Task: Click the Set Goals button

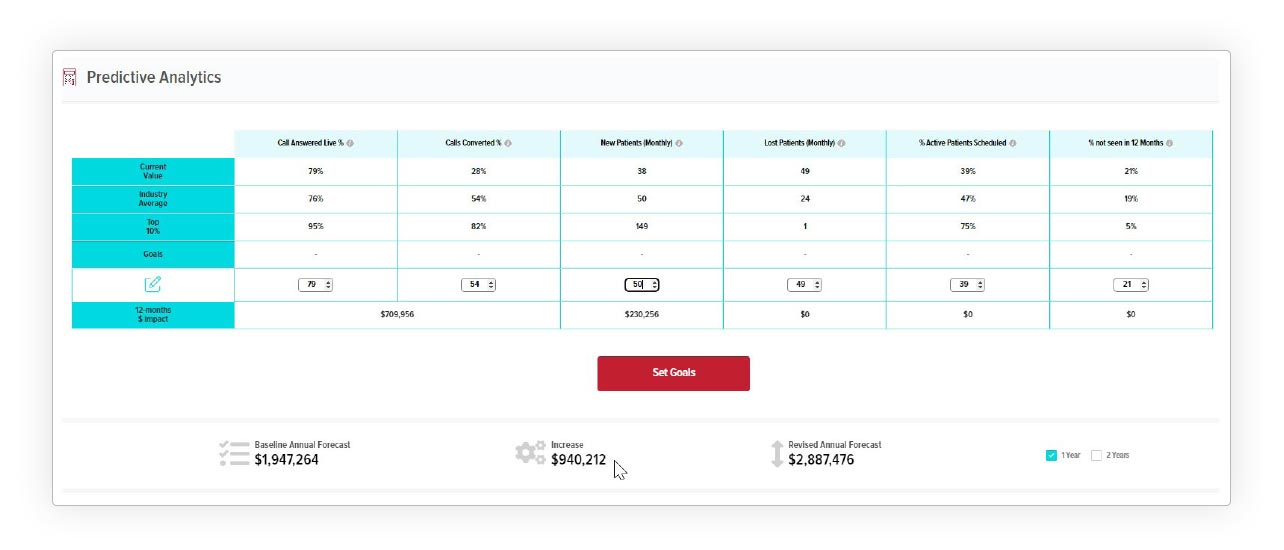Action: [x=673, y=373]
